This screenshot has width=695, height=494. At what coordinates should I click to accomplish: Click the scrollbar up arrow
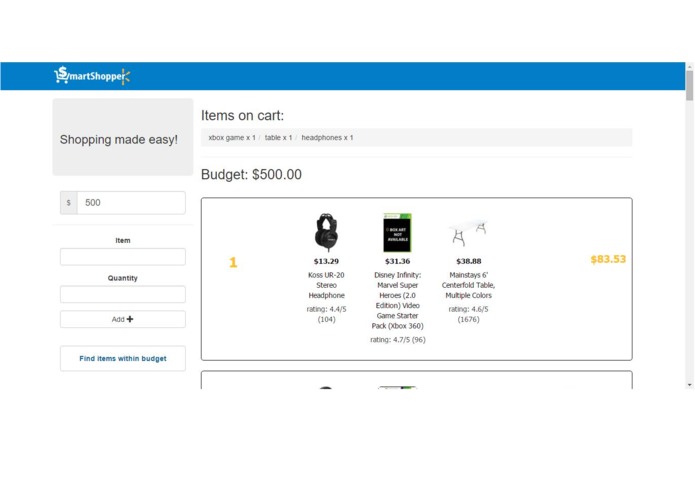tap(689, 66)
